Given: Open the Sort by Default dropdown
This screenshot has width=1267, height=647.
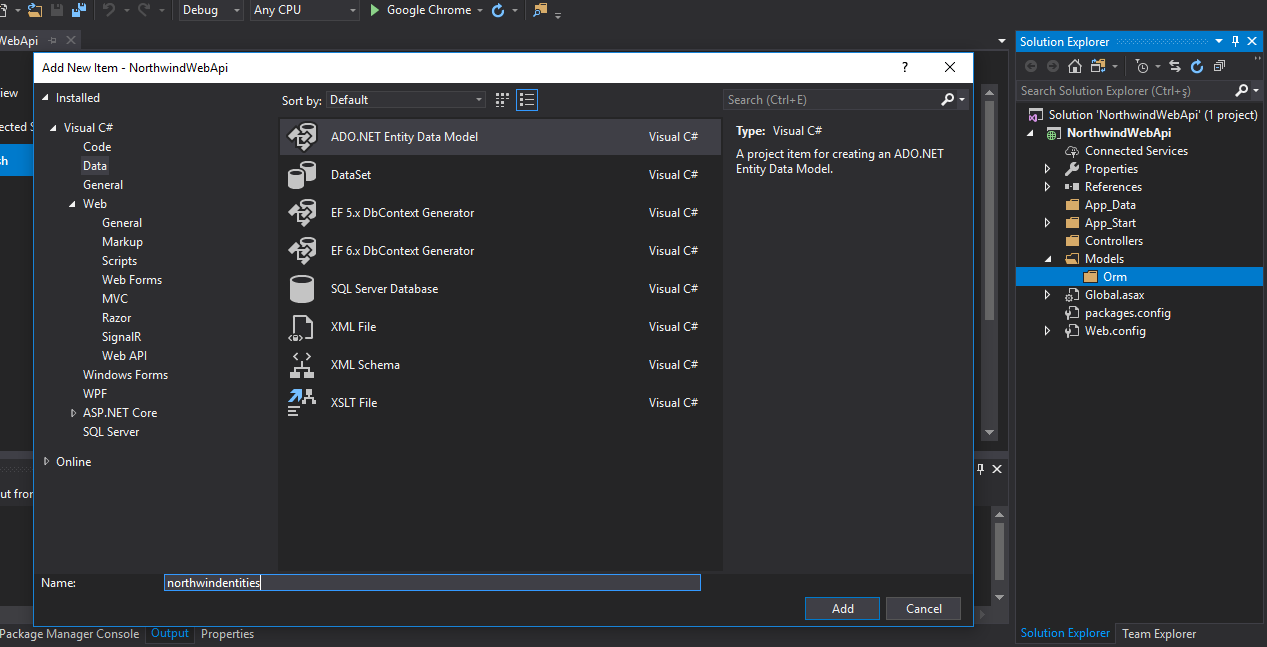Looking at the screenshot, I should (x=406, y=100).
